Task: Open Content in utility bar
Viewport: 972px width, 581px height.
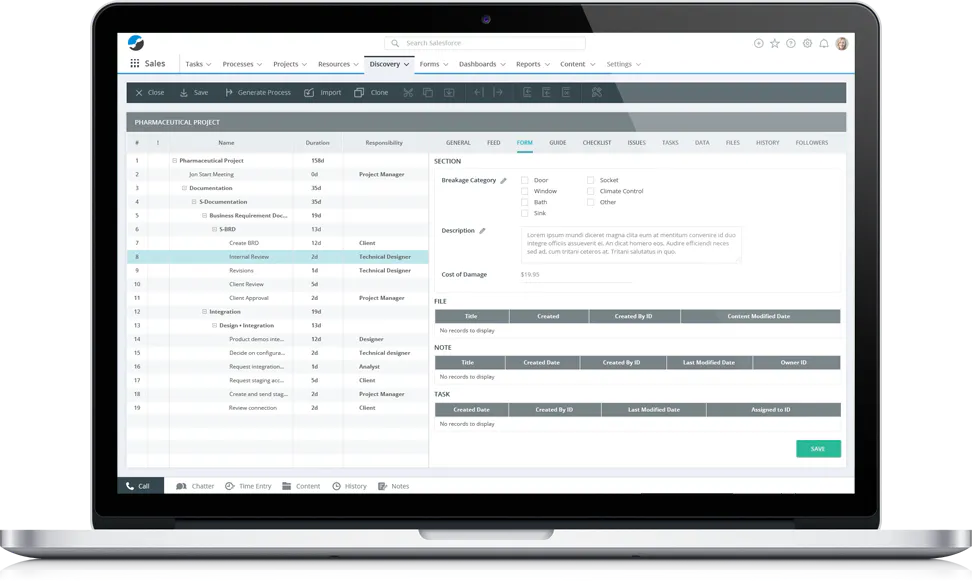Action: click(x=301, y=486)
